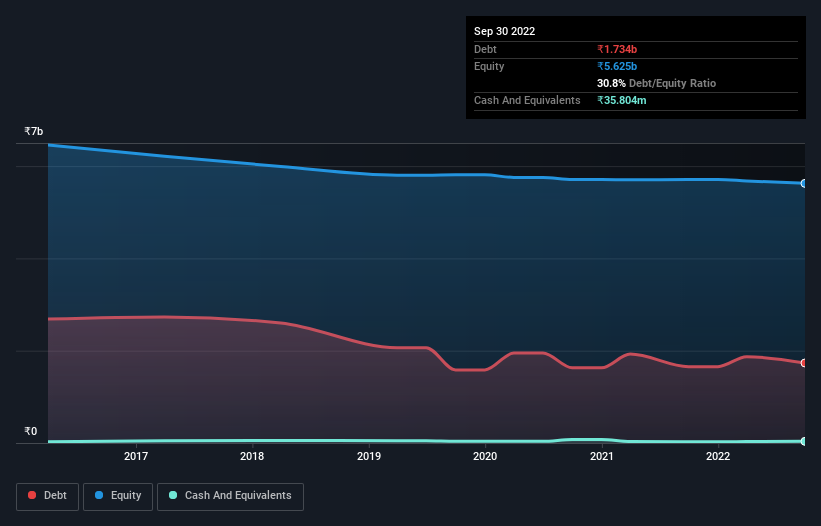This screenshot has width=821, height=526.
Task: Toggle the Equity legend button
Action: [118, 496]
